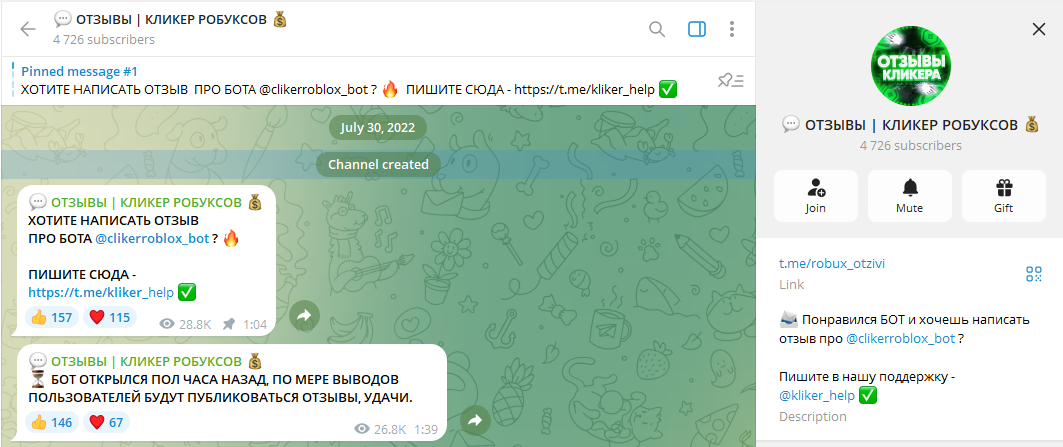This screenshot has width=1063, height=447.
Task: Click the 1:39 timestamp on second post
Action: pyautogui.click(x=426, y=429)
